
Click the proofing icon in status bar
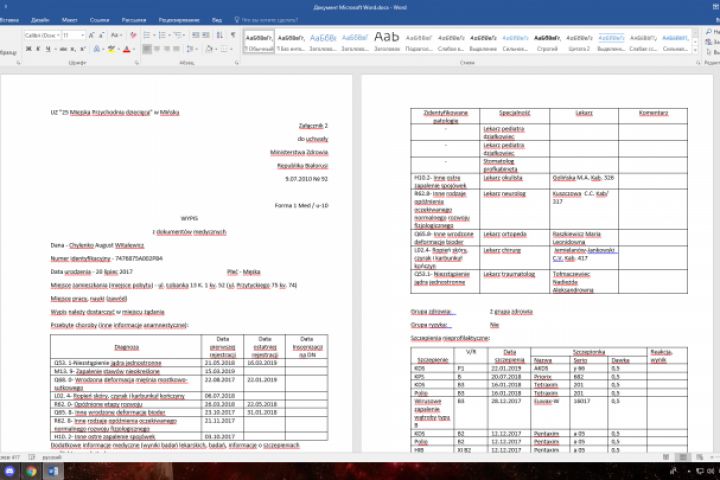pos(31,457)
